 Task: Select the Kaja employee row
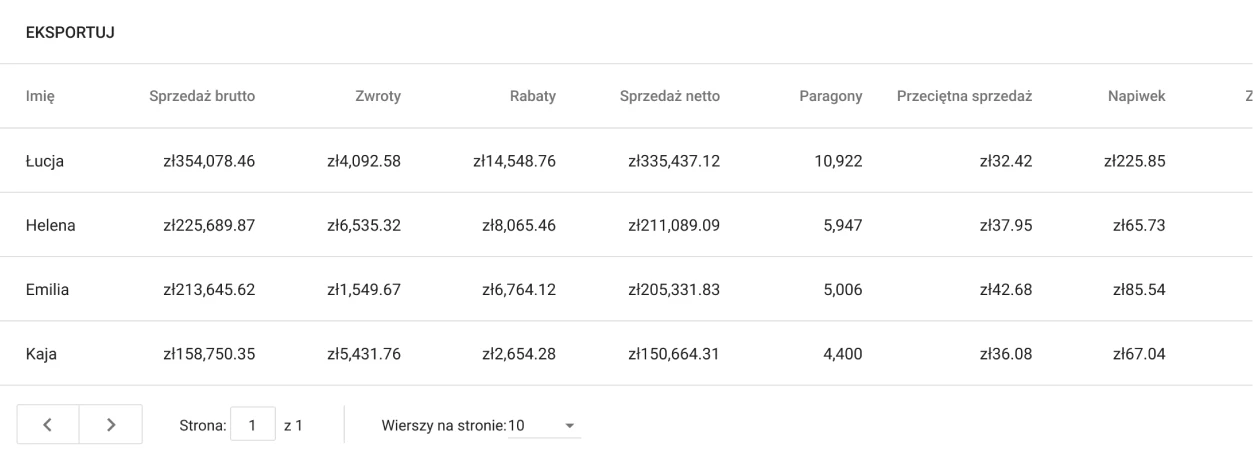(x=42, y=352)
